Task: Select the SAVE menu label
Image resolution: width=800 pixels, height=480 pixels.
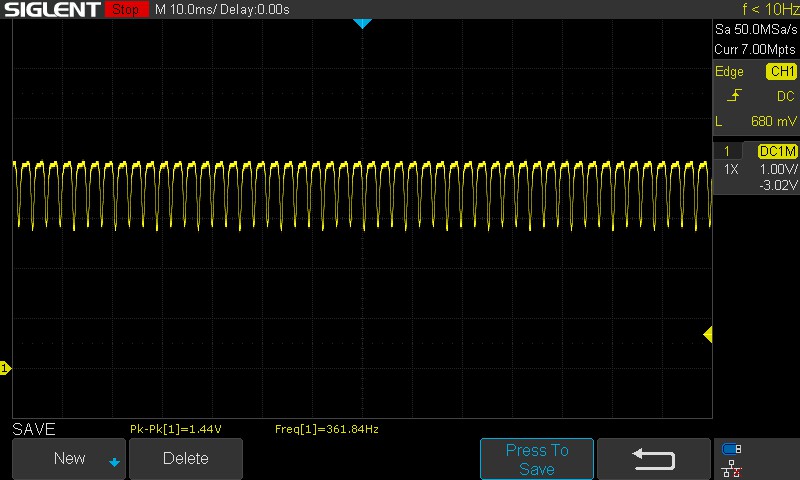Action: coord(33,429)
